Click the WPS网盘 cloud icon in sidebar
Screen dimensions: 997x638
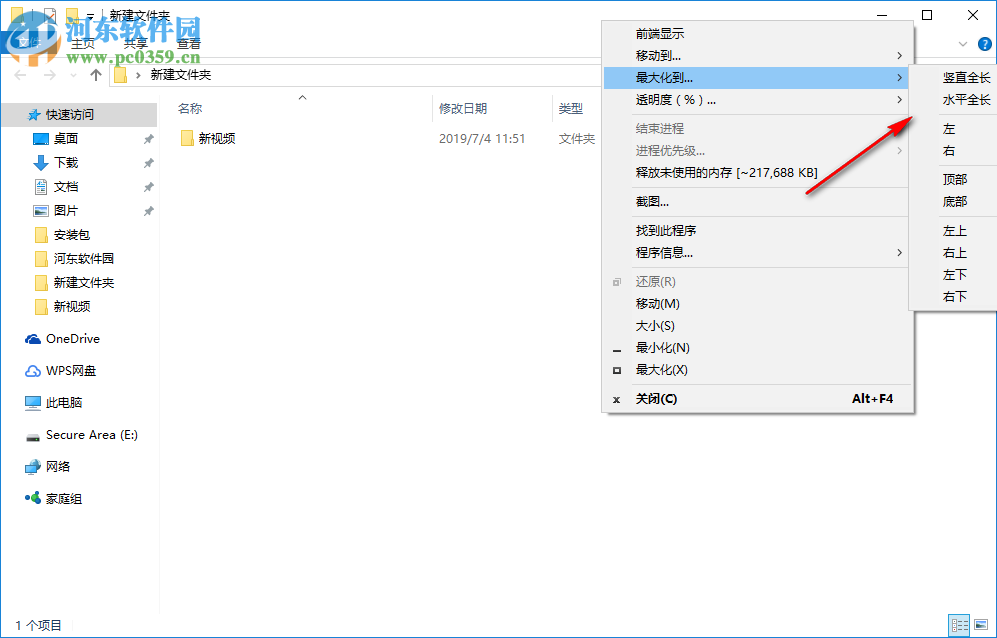coord(33,370)
